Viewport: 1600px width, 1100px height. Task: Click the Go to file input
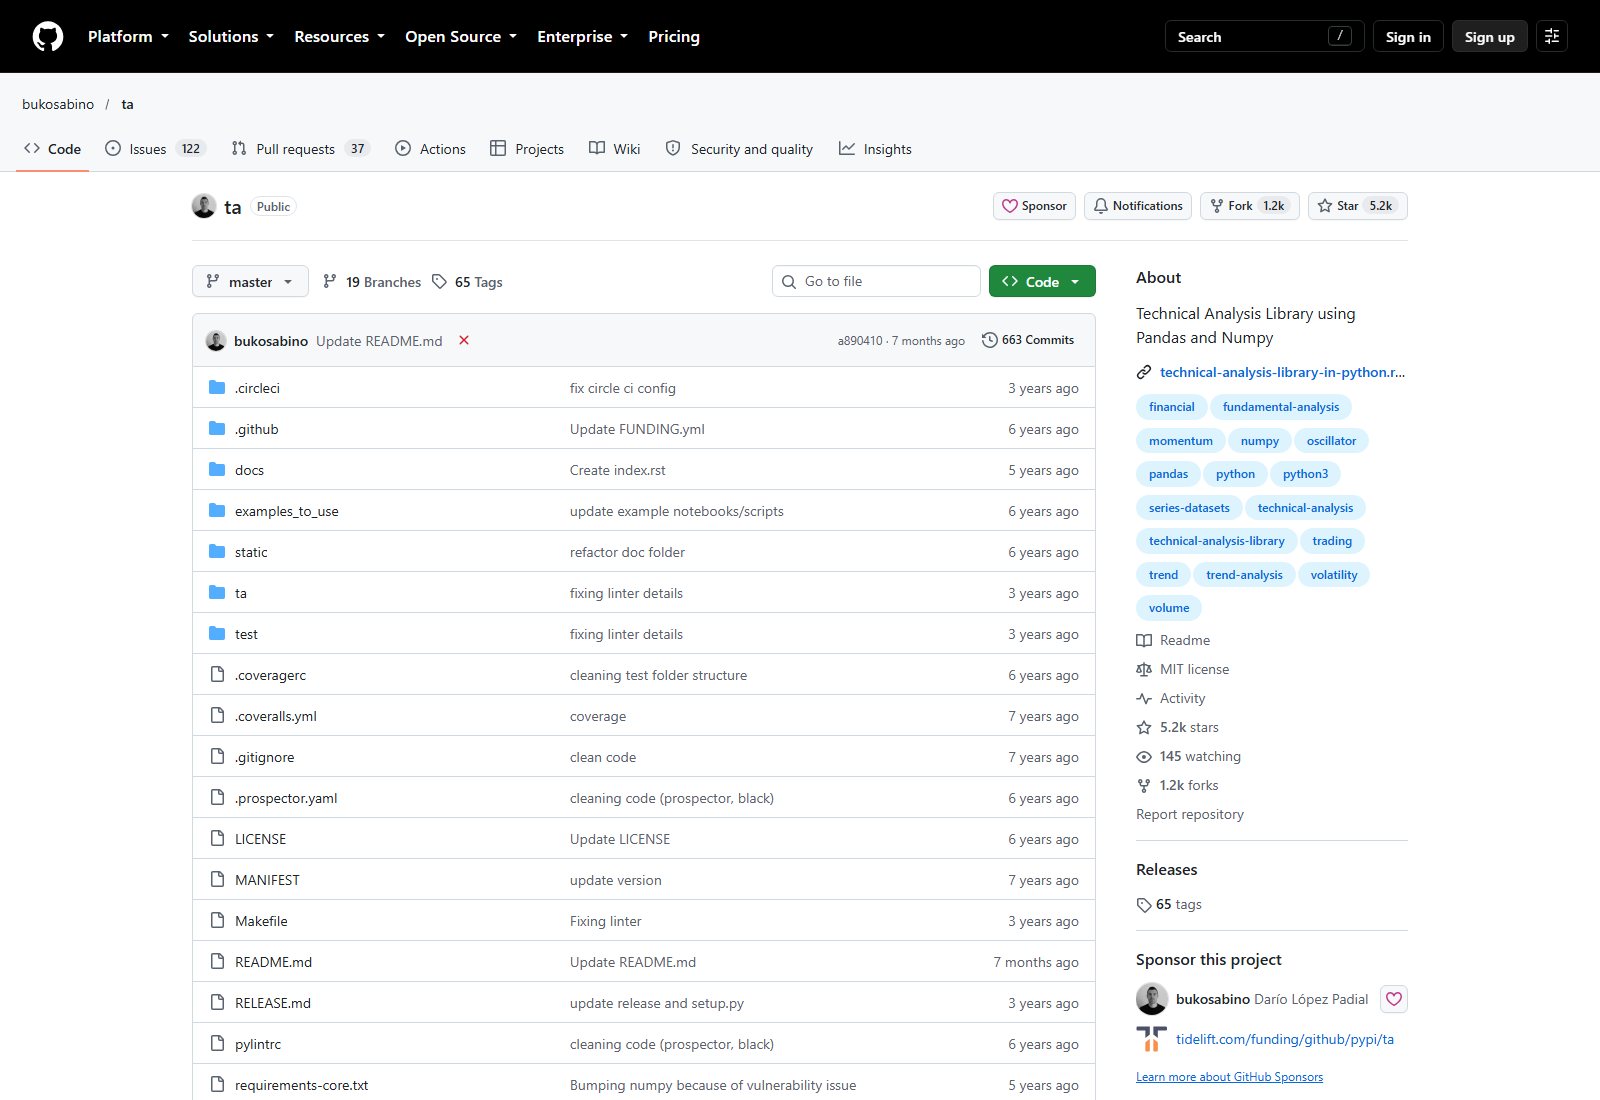(876, 282)
